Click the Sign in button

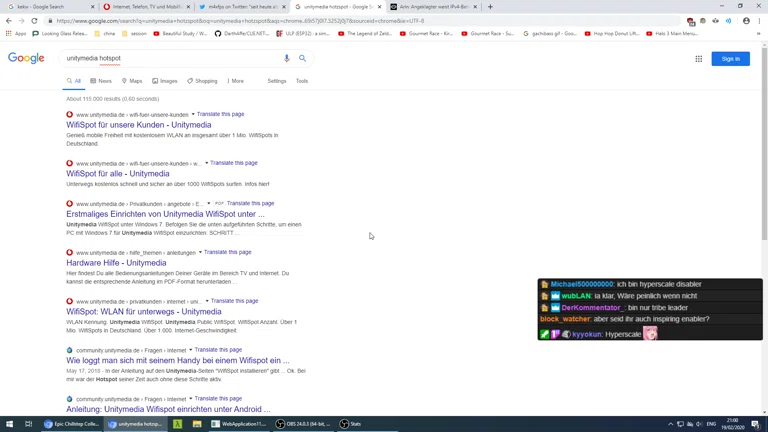point(730,59)
